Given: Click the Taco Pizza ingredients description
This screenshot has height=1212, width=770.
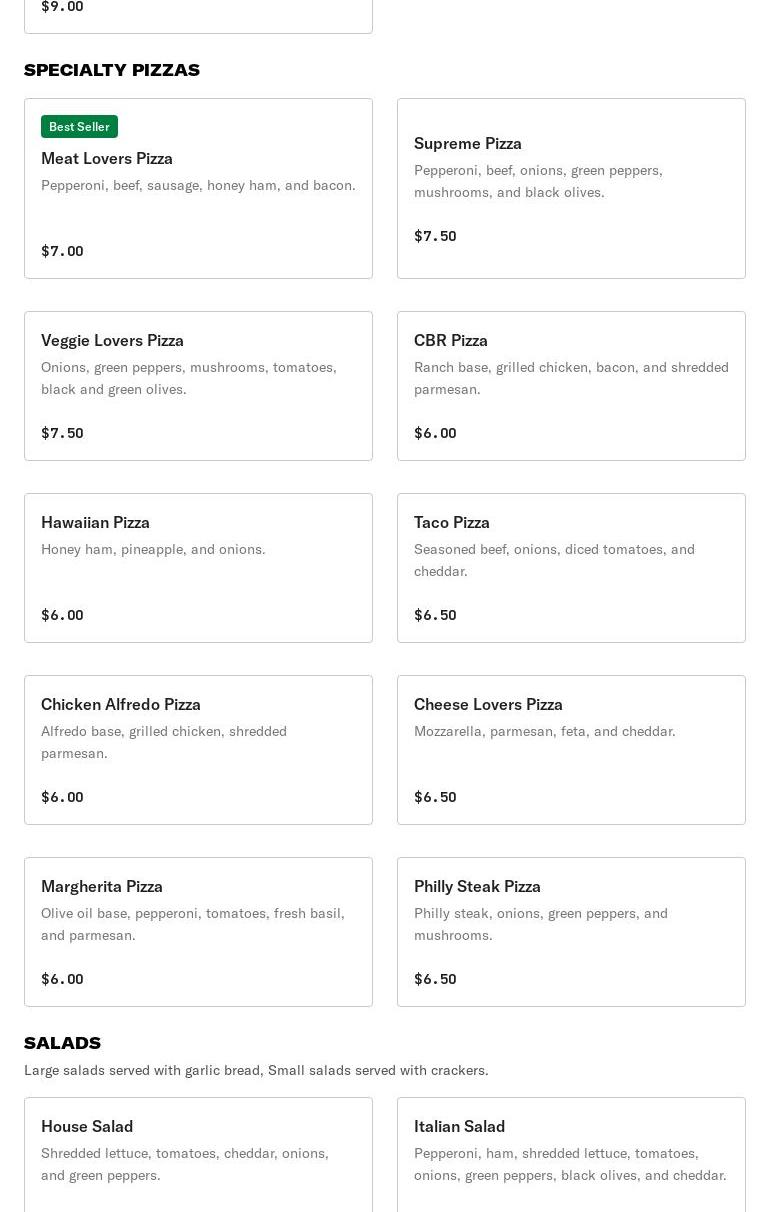Looking at the screenshot, I should pos(554,560).
